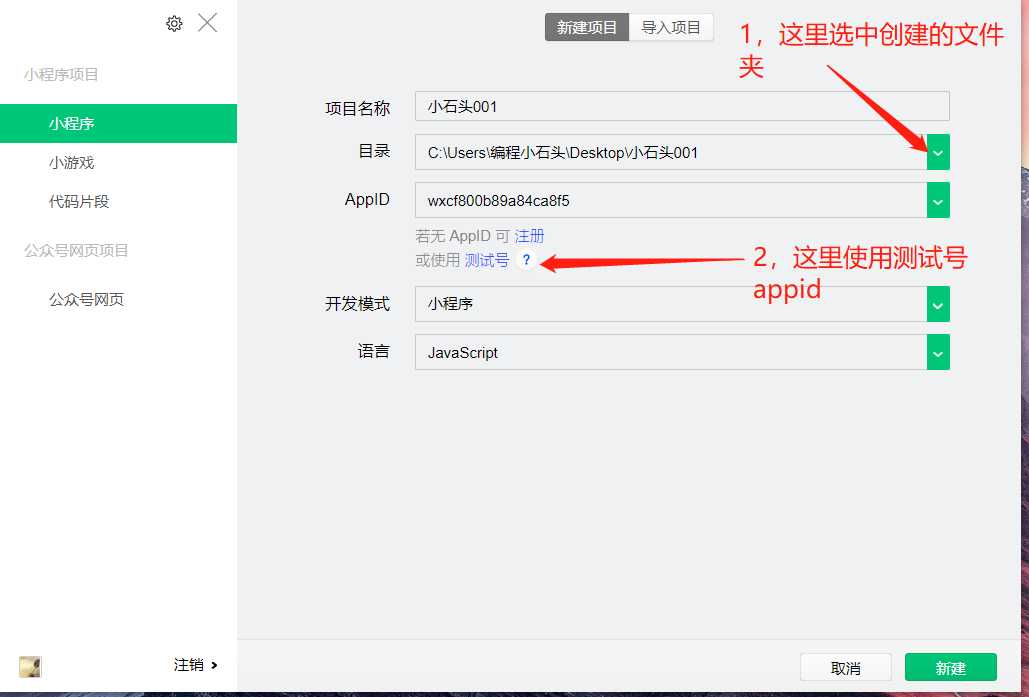This screenshot has height=697, width=1029.
Task: Click the 测试号 link
Action: click(x=487, y=260)
